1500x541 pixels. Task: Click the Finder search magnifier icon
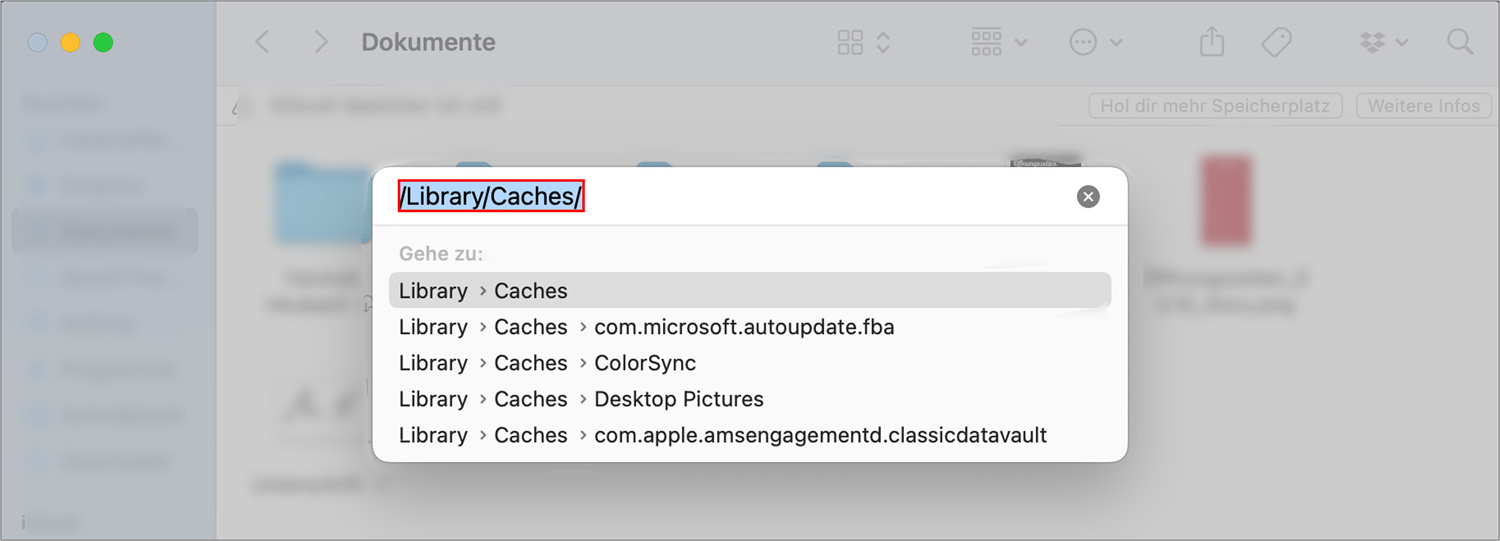coord(1460,42)
